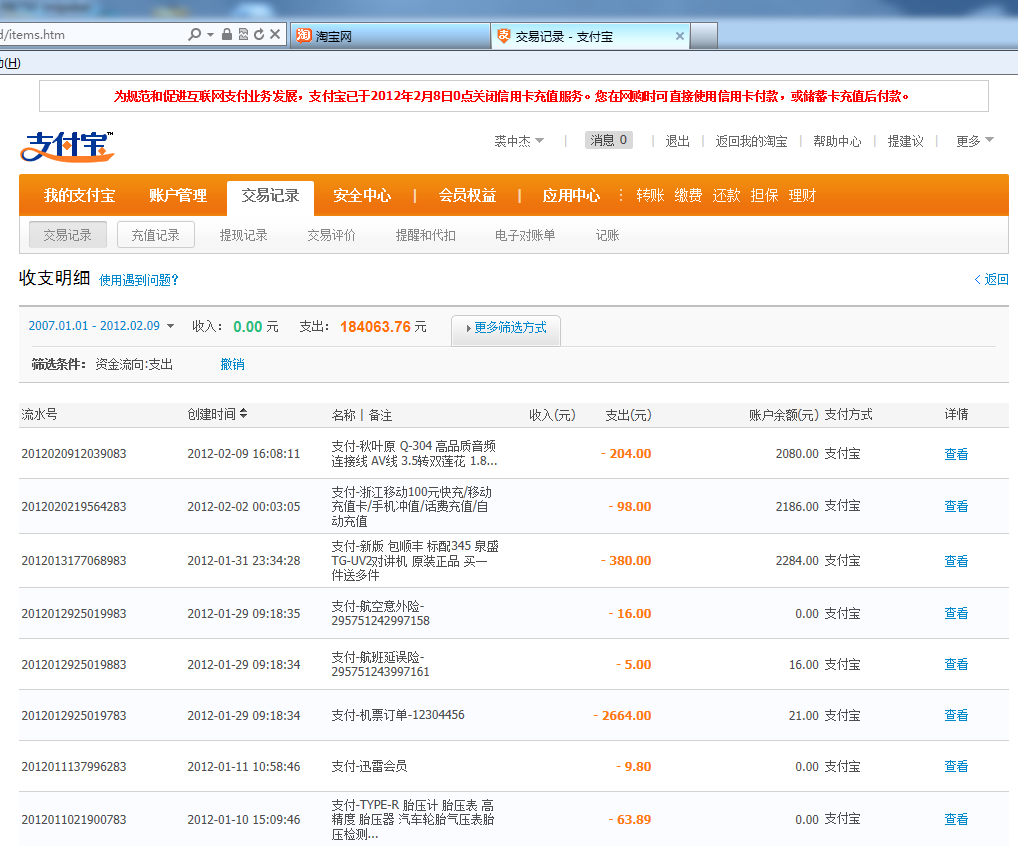Click the address bar search magnifier icon
Image resolution: width=1018 pixels, height=846 pixels.
[194, 34]
